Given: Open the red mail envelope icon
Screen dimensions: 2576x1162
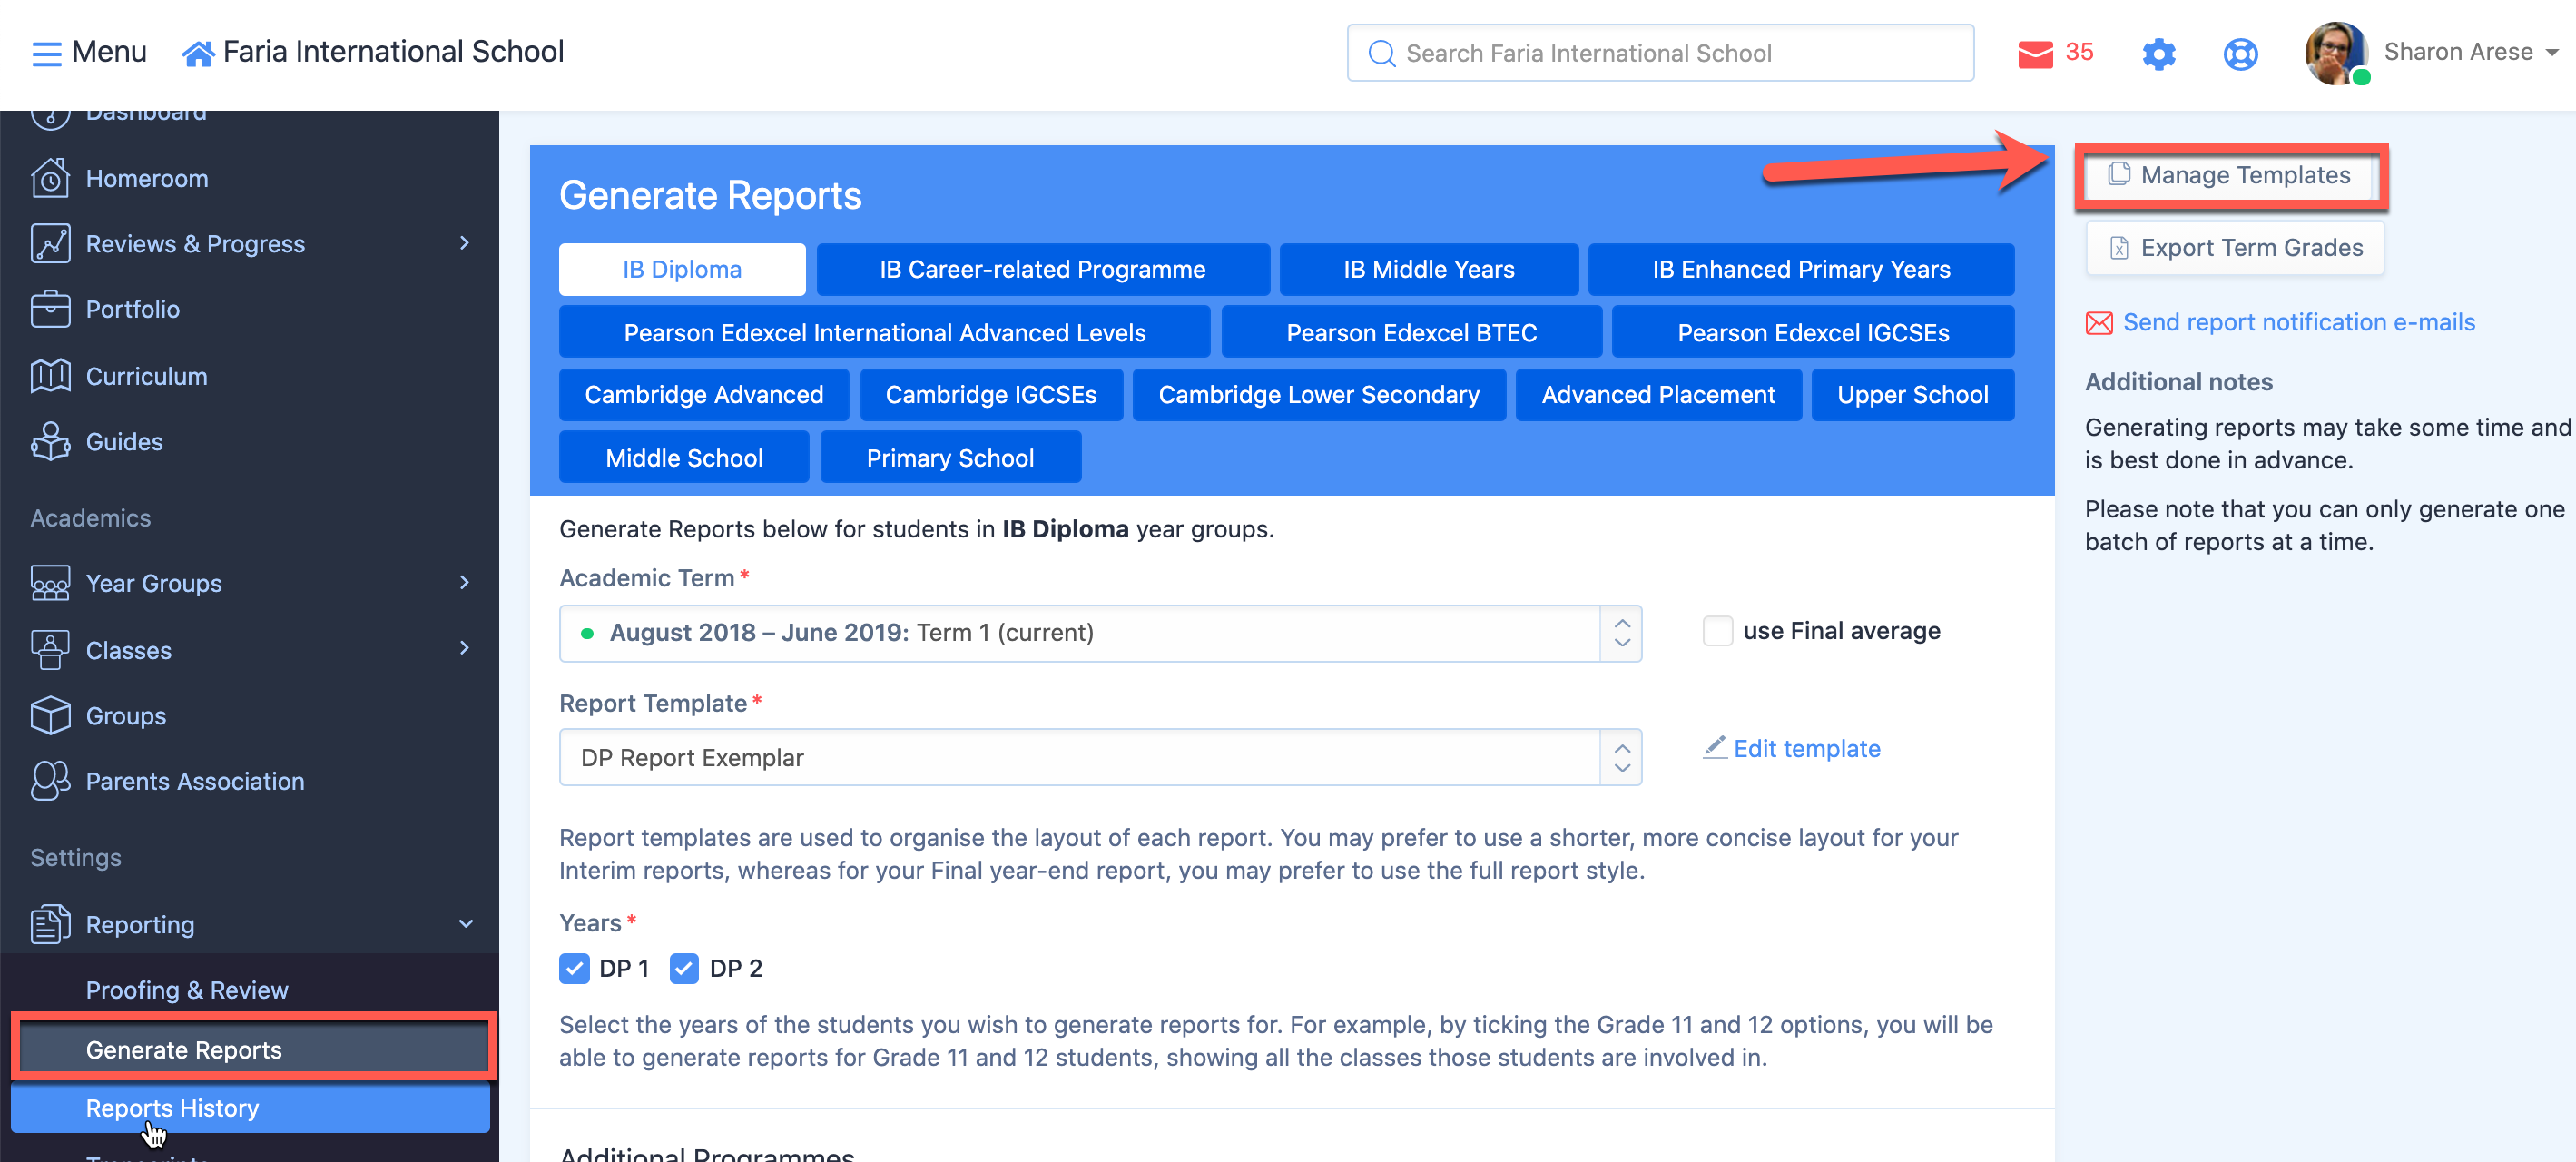Looking at the screenshot, I should [2035, 53].
